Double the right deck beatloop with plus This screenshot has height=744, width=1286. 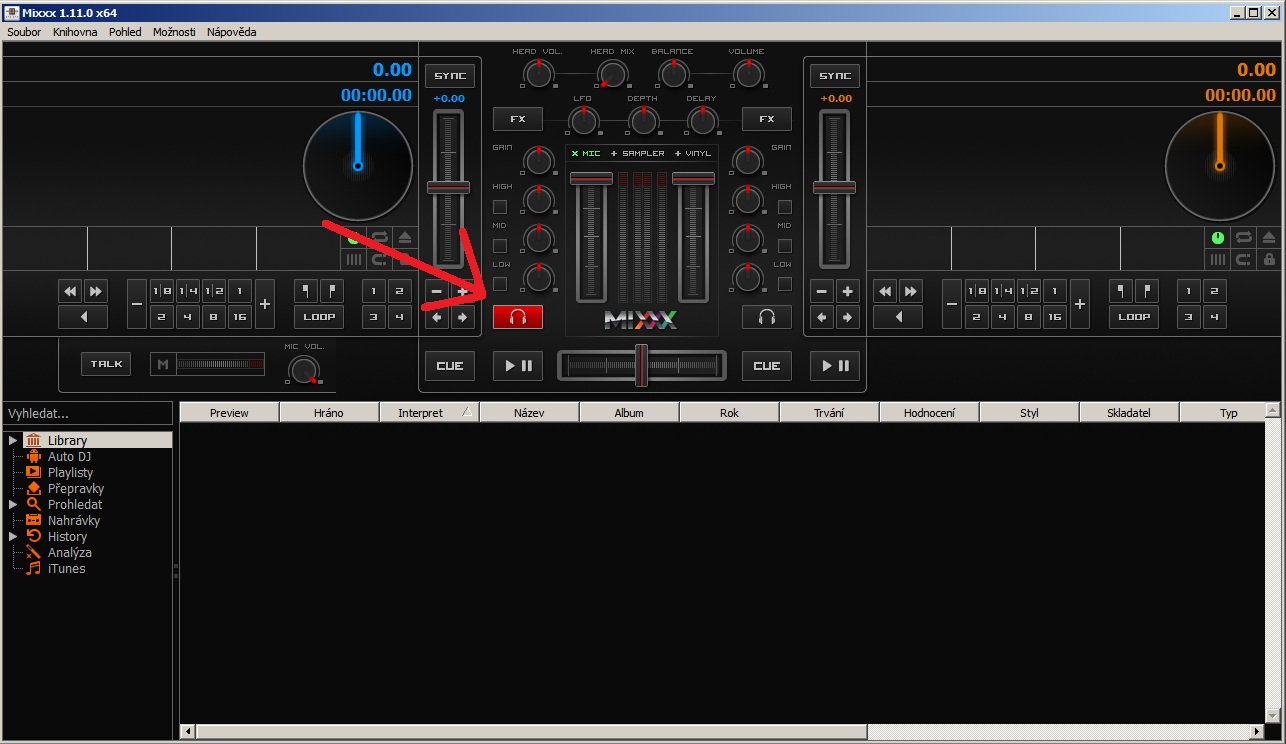tap(1080, 304)
